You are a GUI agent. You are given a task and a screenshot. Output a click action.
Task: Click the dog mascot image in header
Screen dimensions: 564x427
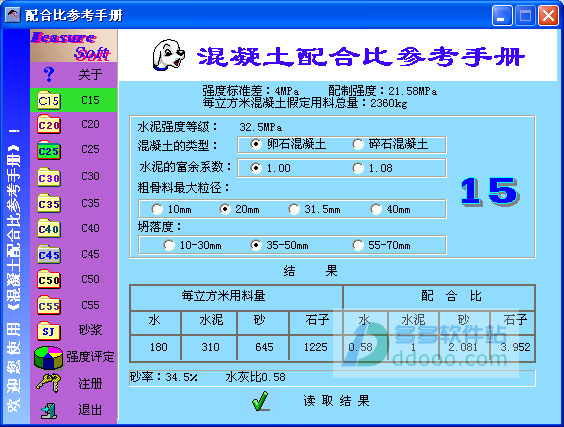[168, 55]
